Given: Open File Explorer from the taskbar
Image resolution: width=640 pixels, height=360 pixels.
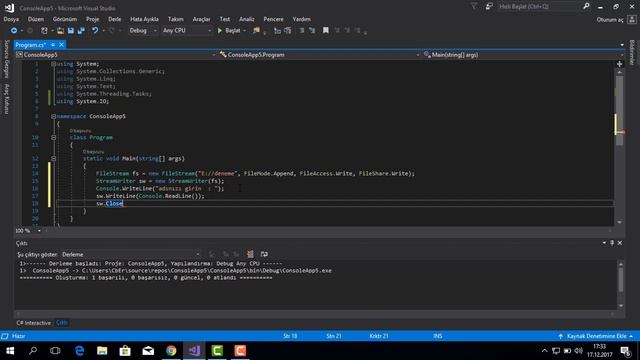Looking at the screenshot, I should point(102,351).
